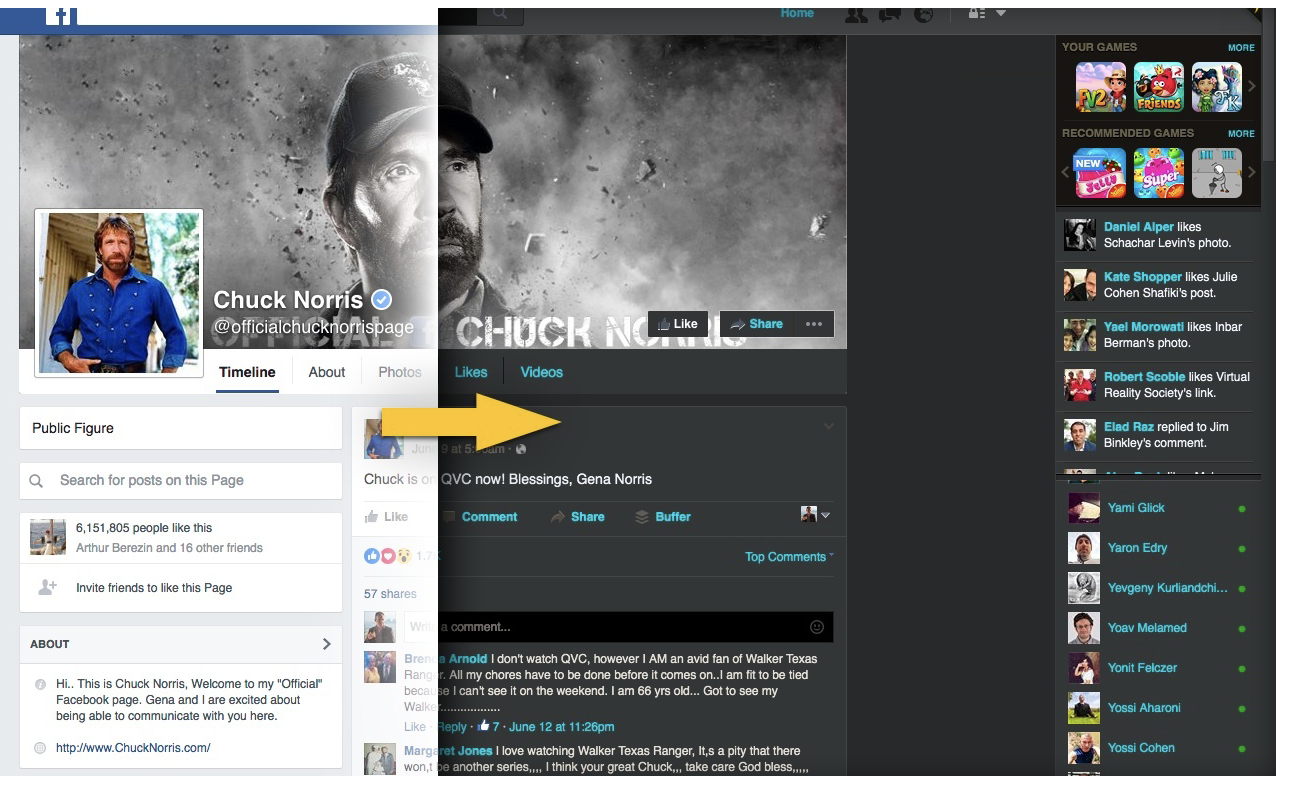The height and width of the screenshot is (794, 1290).
Task: Open Kate Shopper's ticker story
Action: click(x=1158, y=285)
